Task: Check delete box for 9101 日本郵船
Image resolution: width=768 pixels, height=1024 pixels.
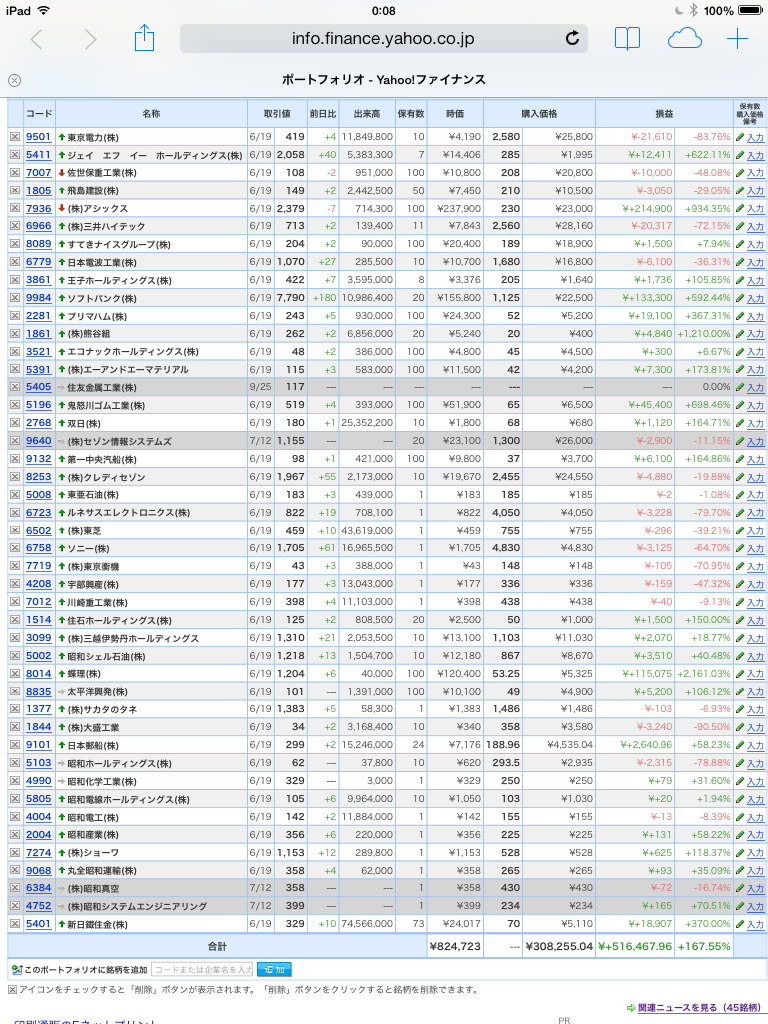Action: [14, 744]
